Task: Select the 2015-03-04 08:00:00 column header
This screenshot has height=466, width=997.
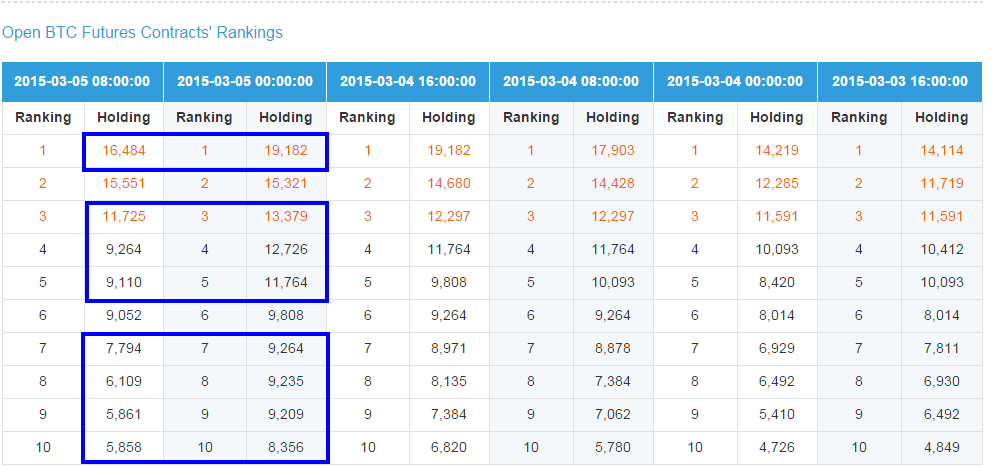Action: 571,81
